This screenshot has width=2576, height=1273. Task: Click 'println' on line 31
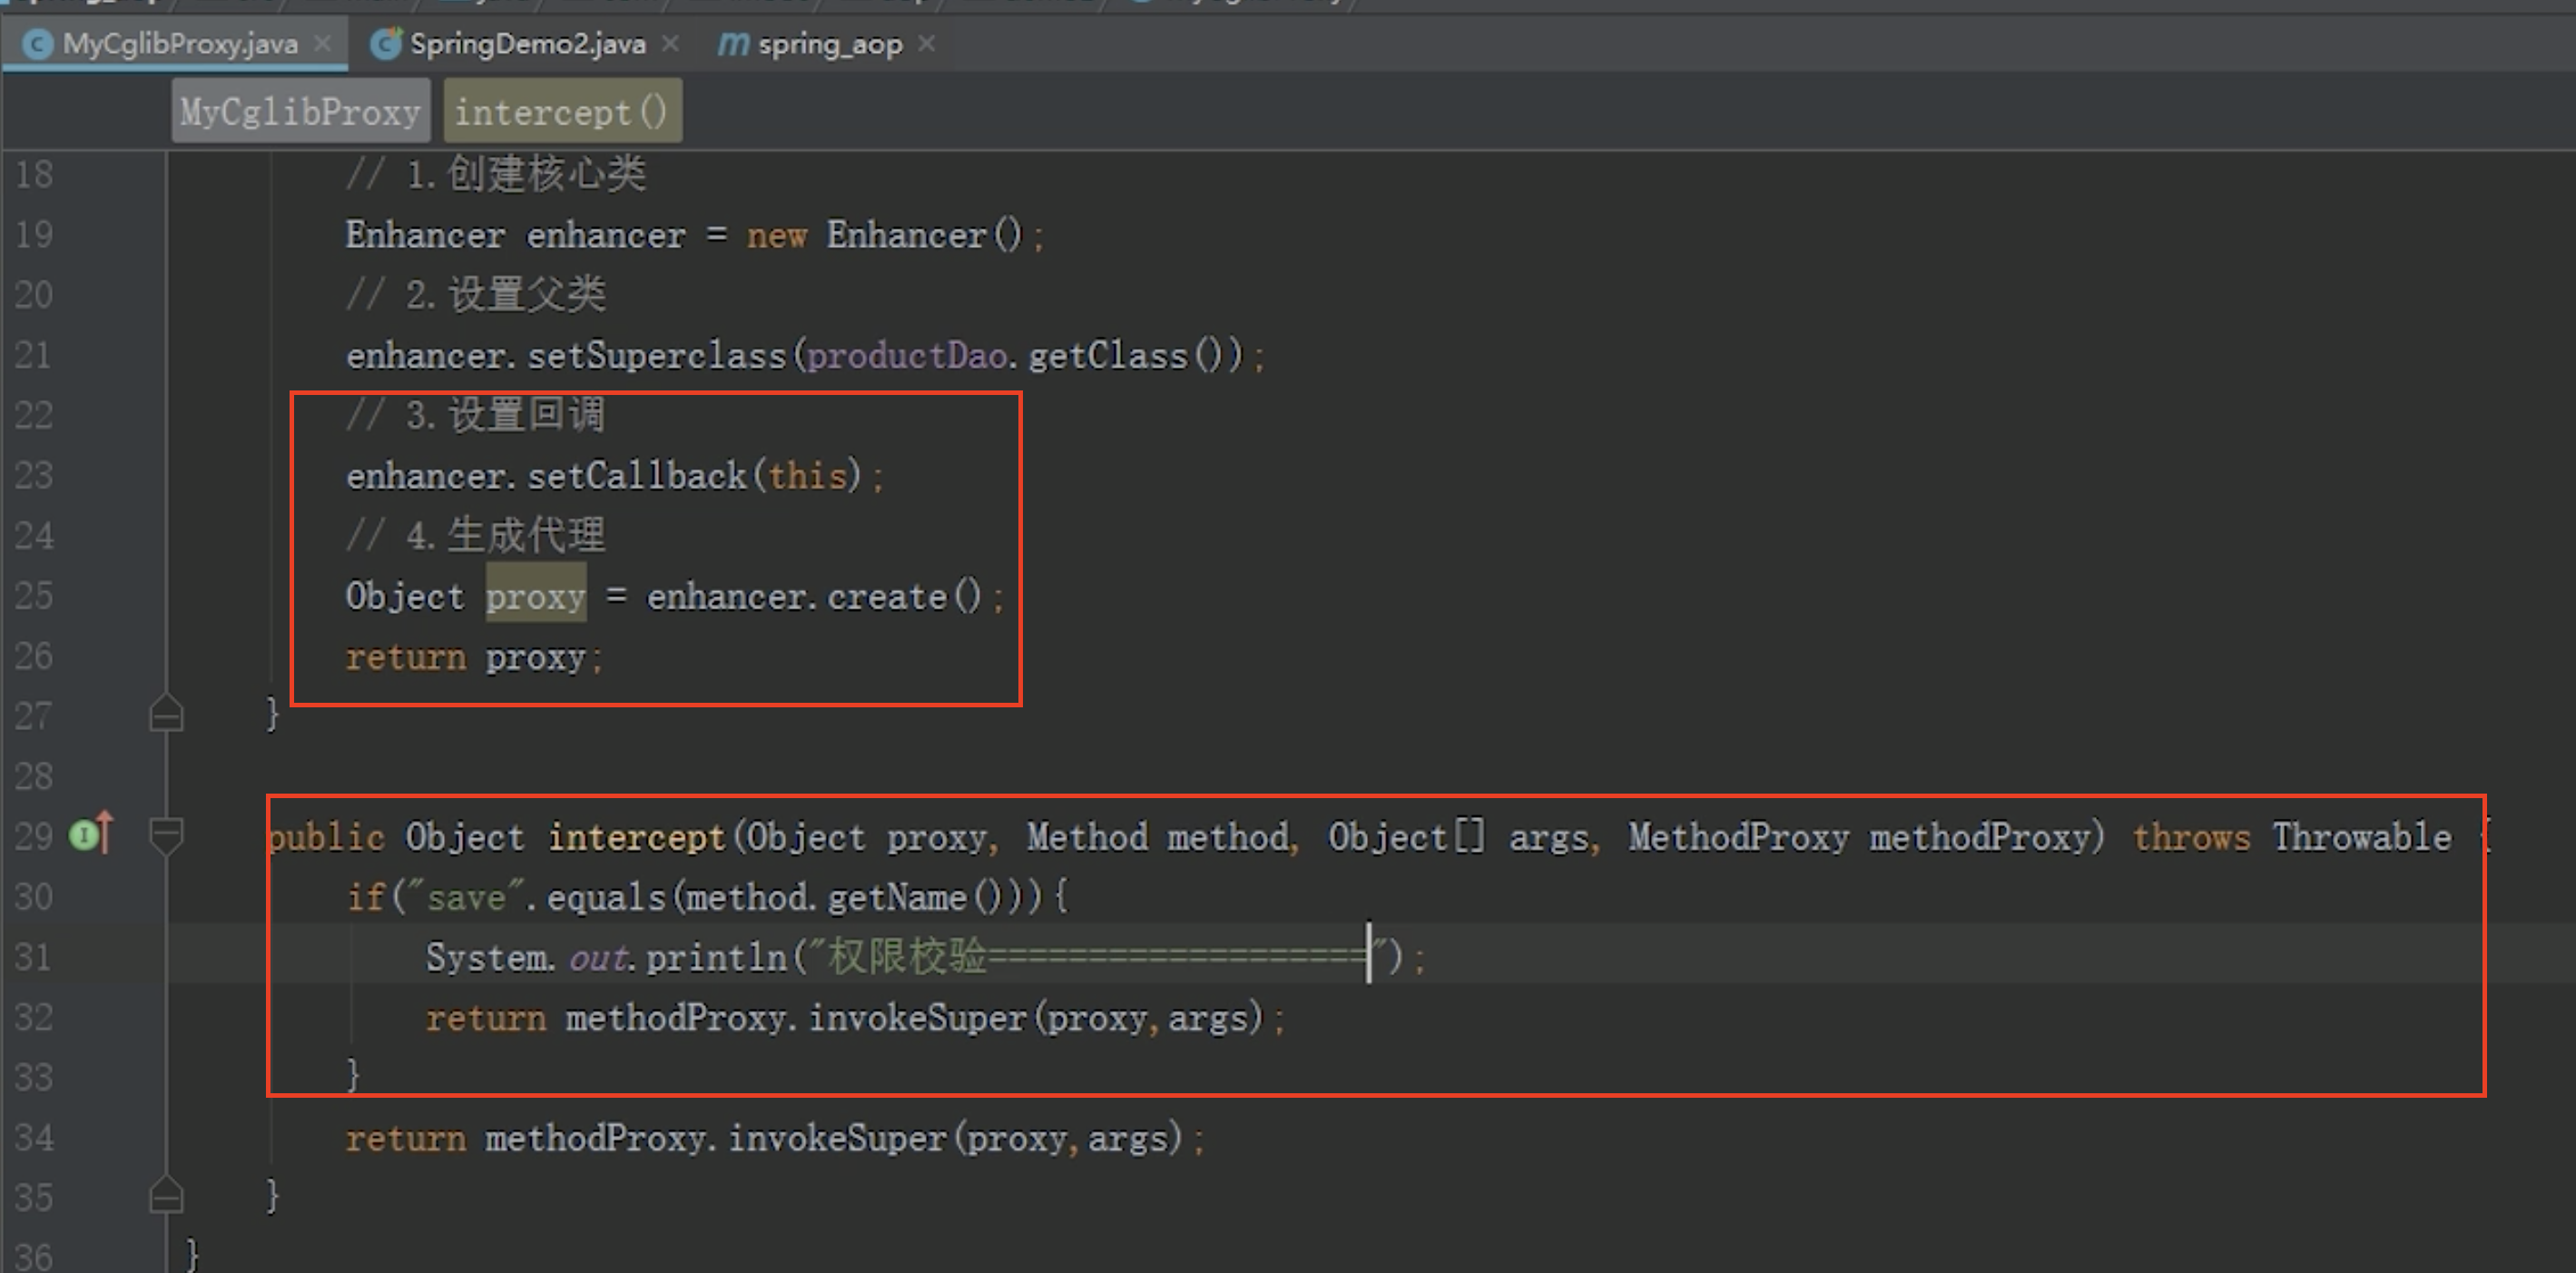(x=716, y=958)
